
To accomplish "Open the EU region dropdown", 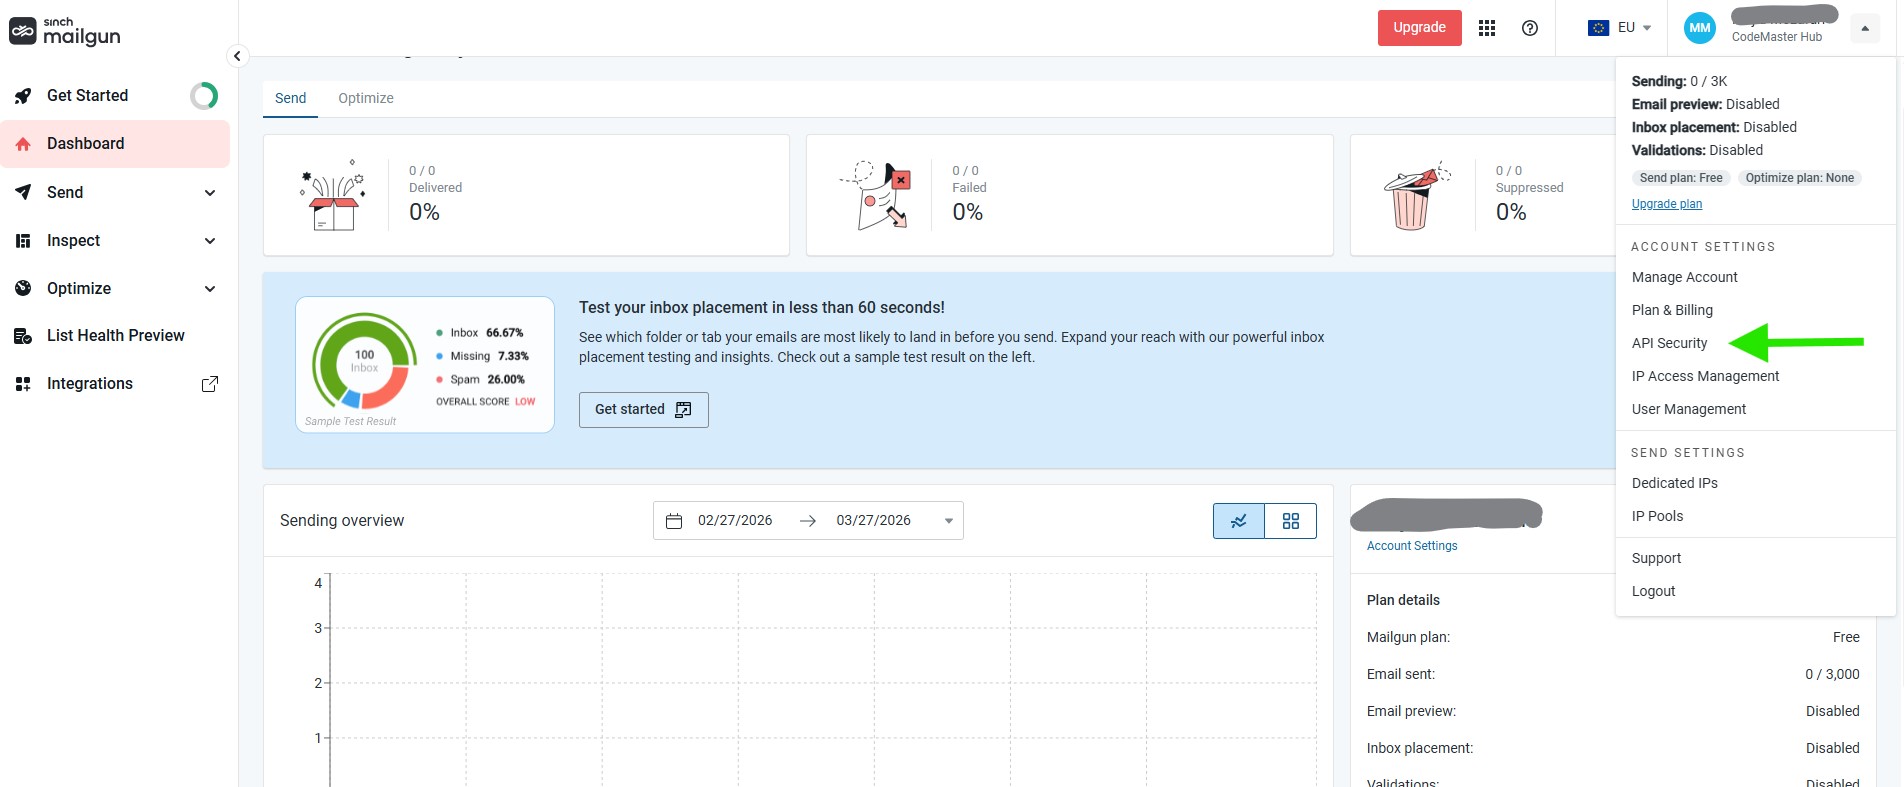I will coord(1620,28).
